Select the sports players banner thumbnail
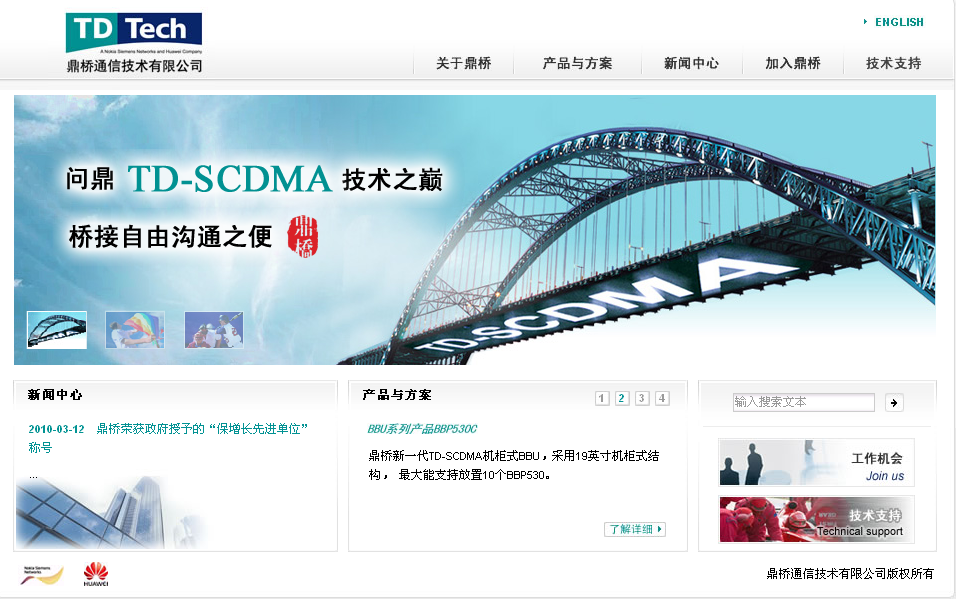956x599 pixels. tap(214, 330)
